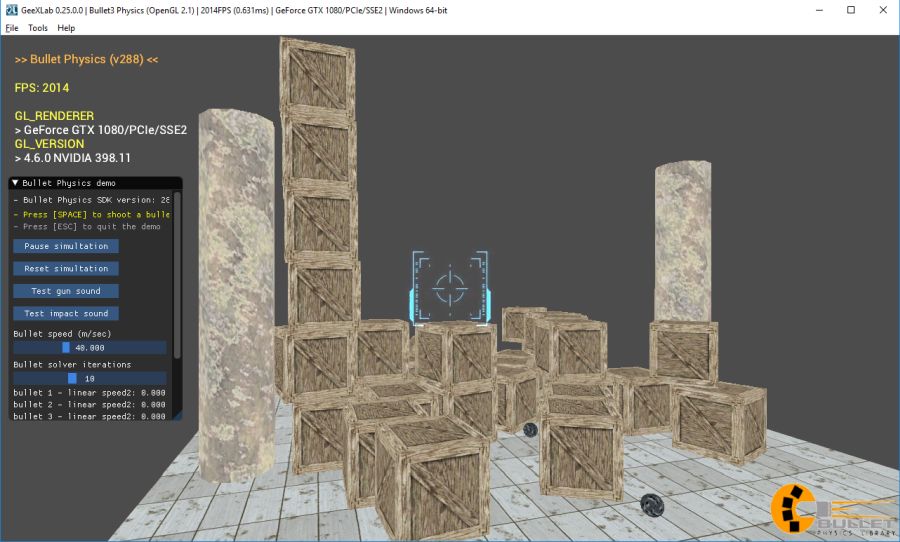The image size is (900, 542).
Task: Click the Reset simulation button
Action: point(66,268)
